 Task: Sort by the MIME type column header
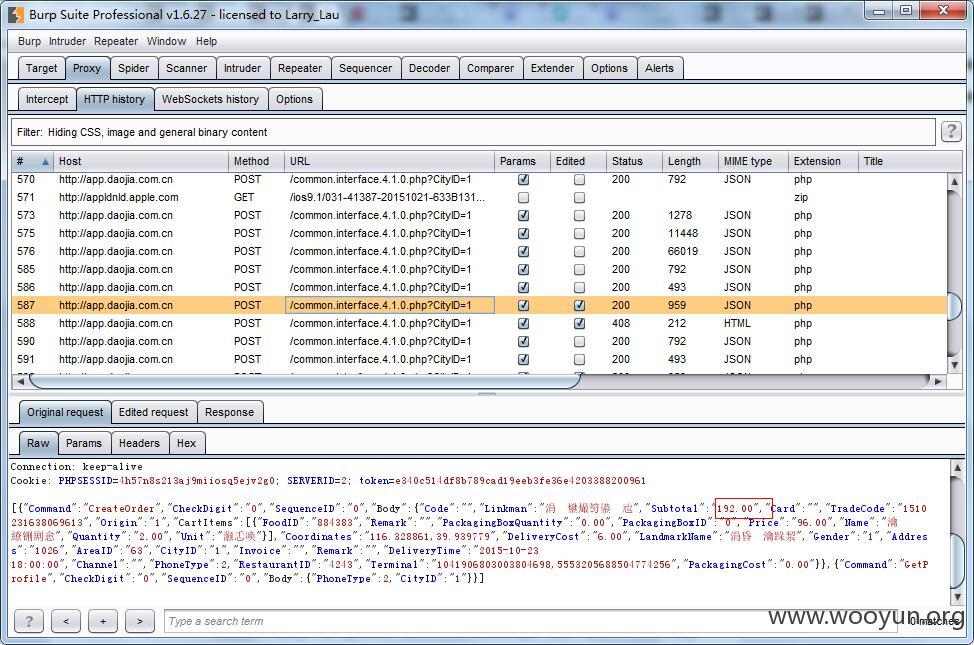coord(753,162)
